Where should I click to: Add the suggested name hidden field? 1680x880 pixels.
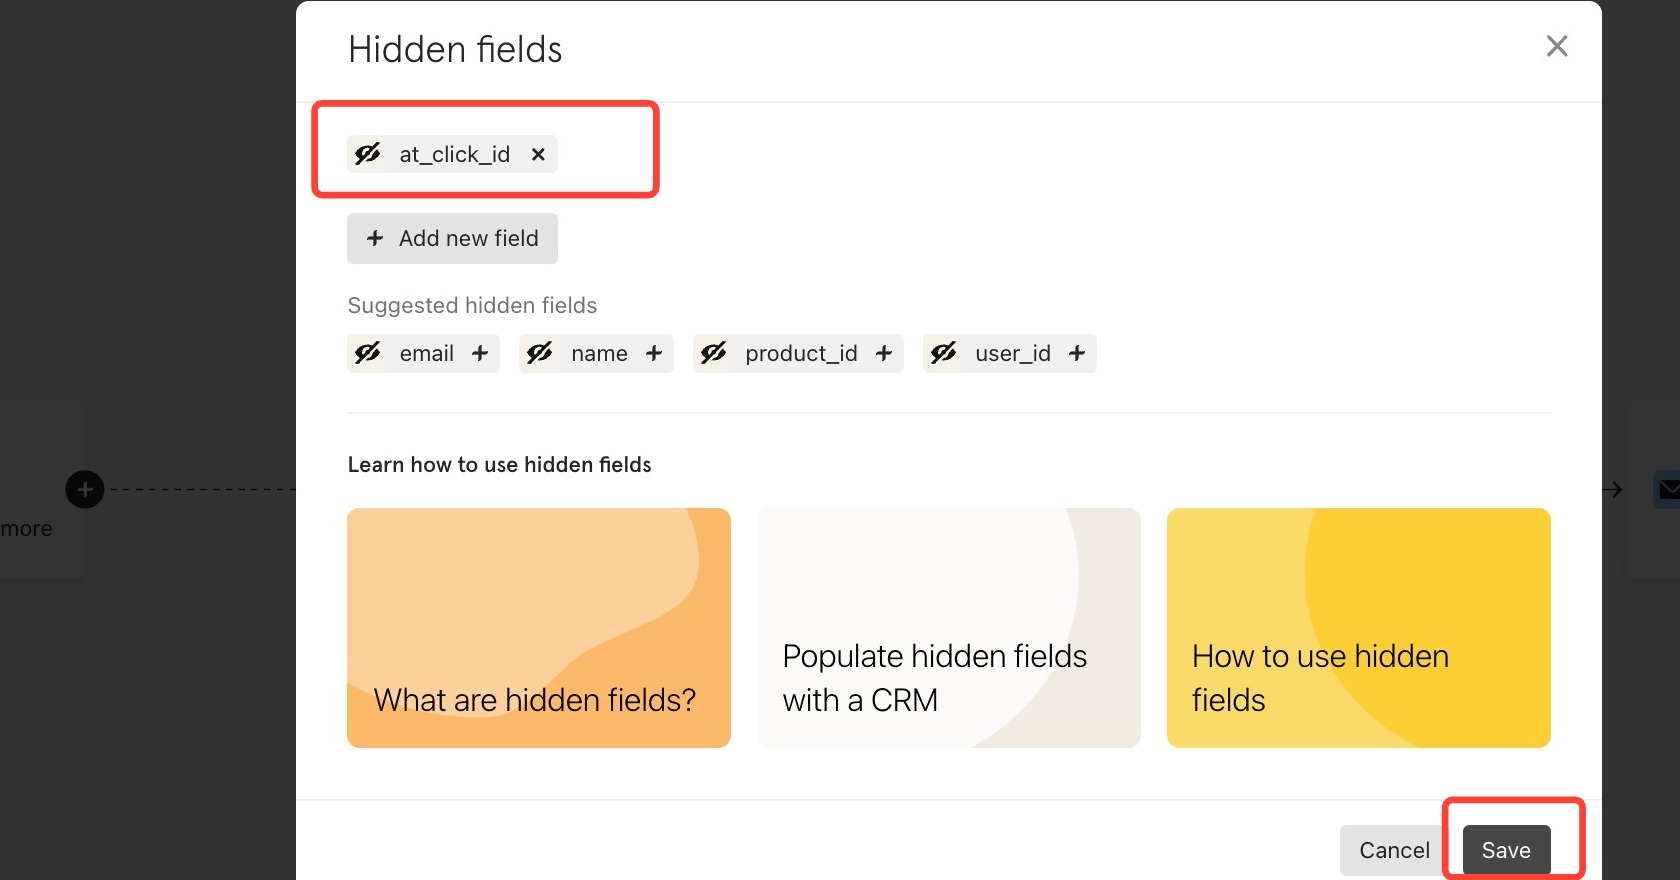click(x=654, y=353)
